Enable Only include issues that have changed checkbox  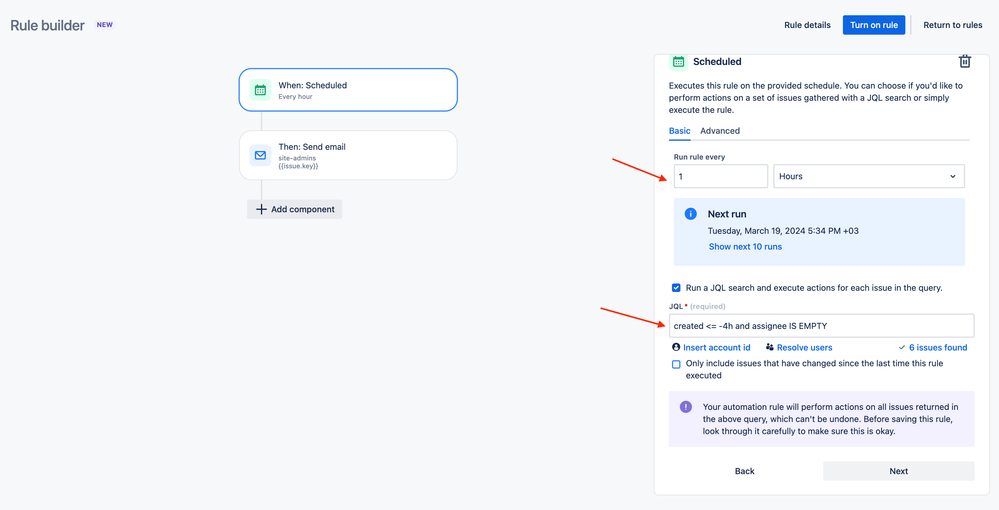(x=676, y=364)
